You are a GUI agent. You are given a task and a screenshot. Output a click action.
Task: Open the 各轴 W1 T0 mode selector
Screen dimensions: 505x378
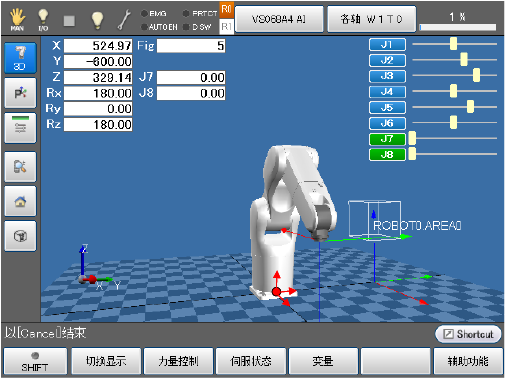click(x=371, y=19)
